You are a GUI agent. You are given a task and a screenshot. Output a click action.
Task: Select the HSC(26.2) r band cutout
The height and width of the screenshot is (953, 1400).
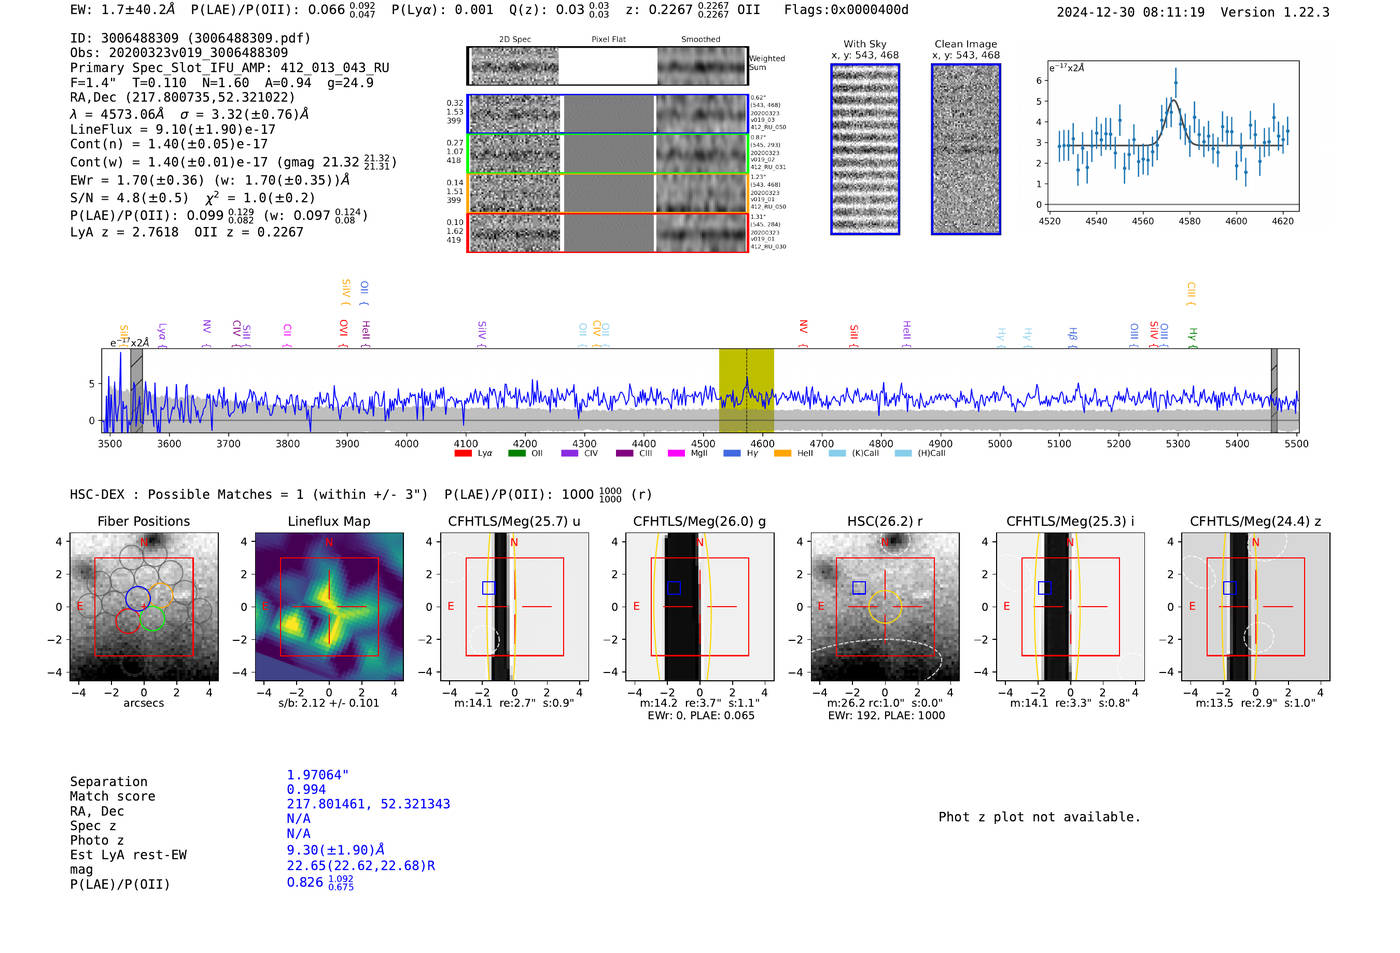885,607
